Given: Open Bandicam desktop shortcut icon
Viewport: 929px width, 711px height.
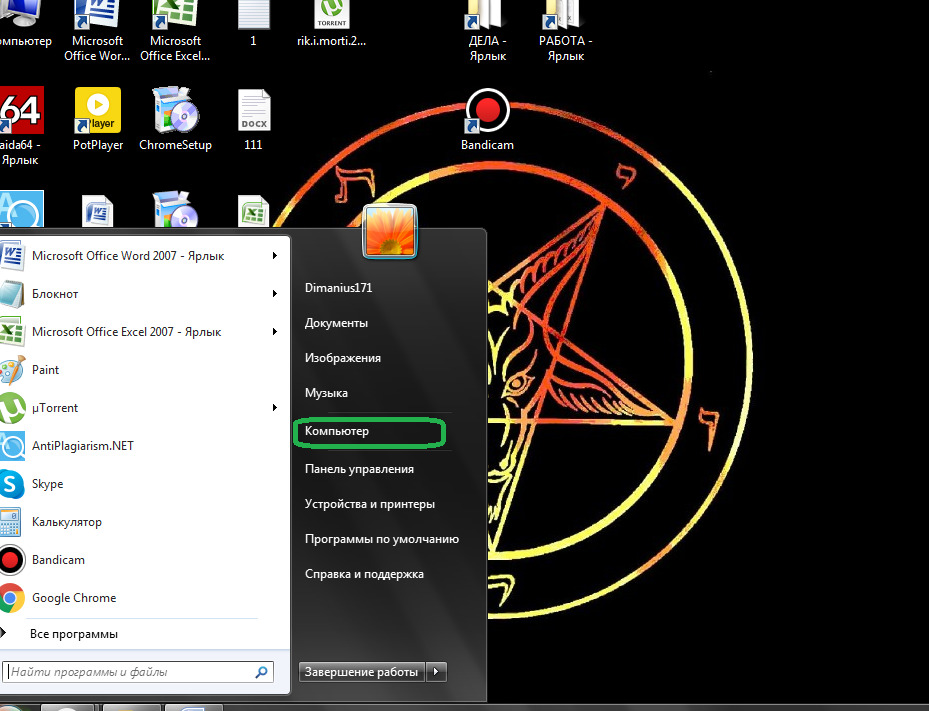Looking at the screenshot, I should (x=487, y=112).
